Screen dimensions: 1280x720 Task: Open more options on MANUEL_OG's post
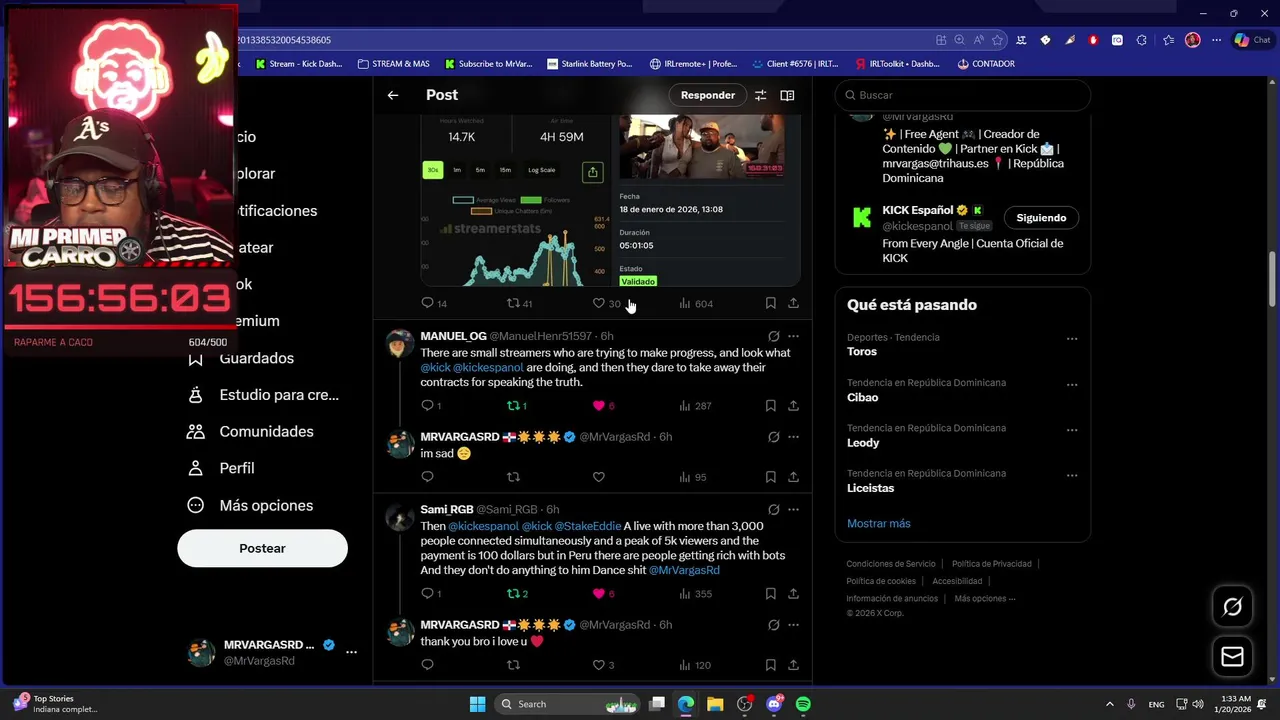(793, 336)
